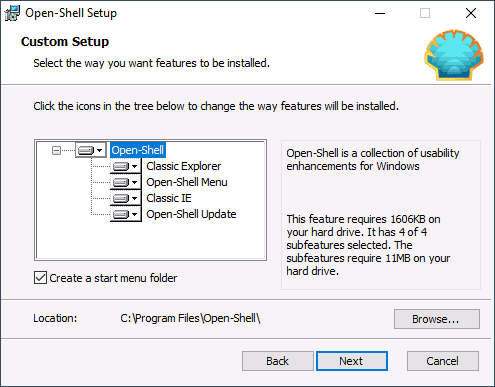The height and width of the screenshot is (387, 495).
Task: Open install options dropdown for Open-Shell root feature
Action: 90,150
